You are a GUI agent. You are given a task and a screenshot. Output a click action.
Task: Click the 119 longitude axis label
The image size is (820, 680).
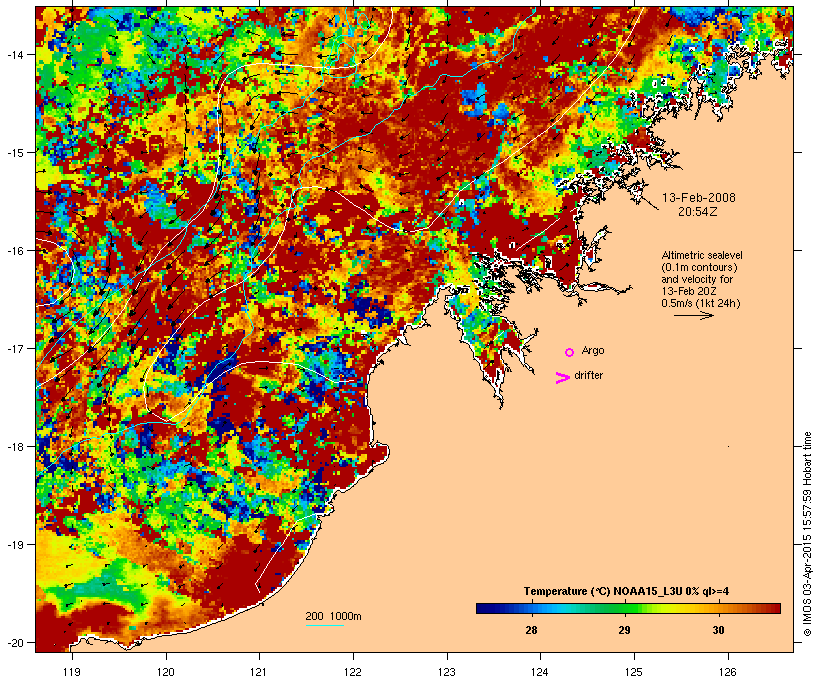coord(72,672)
